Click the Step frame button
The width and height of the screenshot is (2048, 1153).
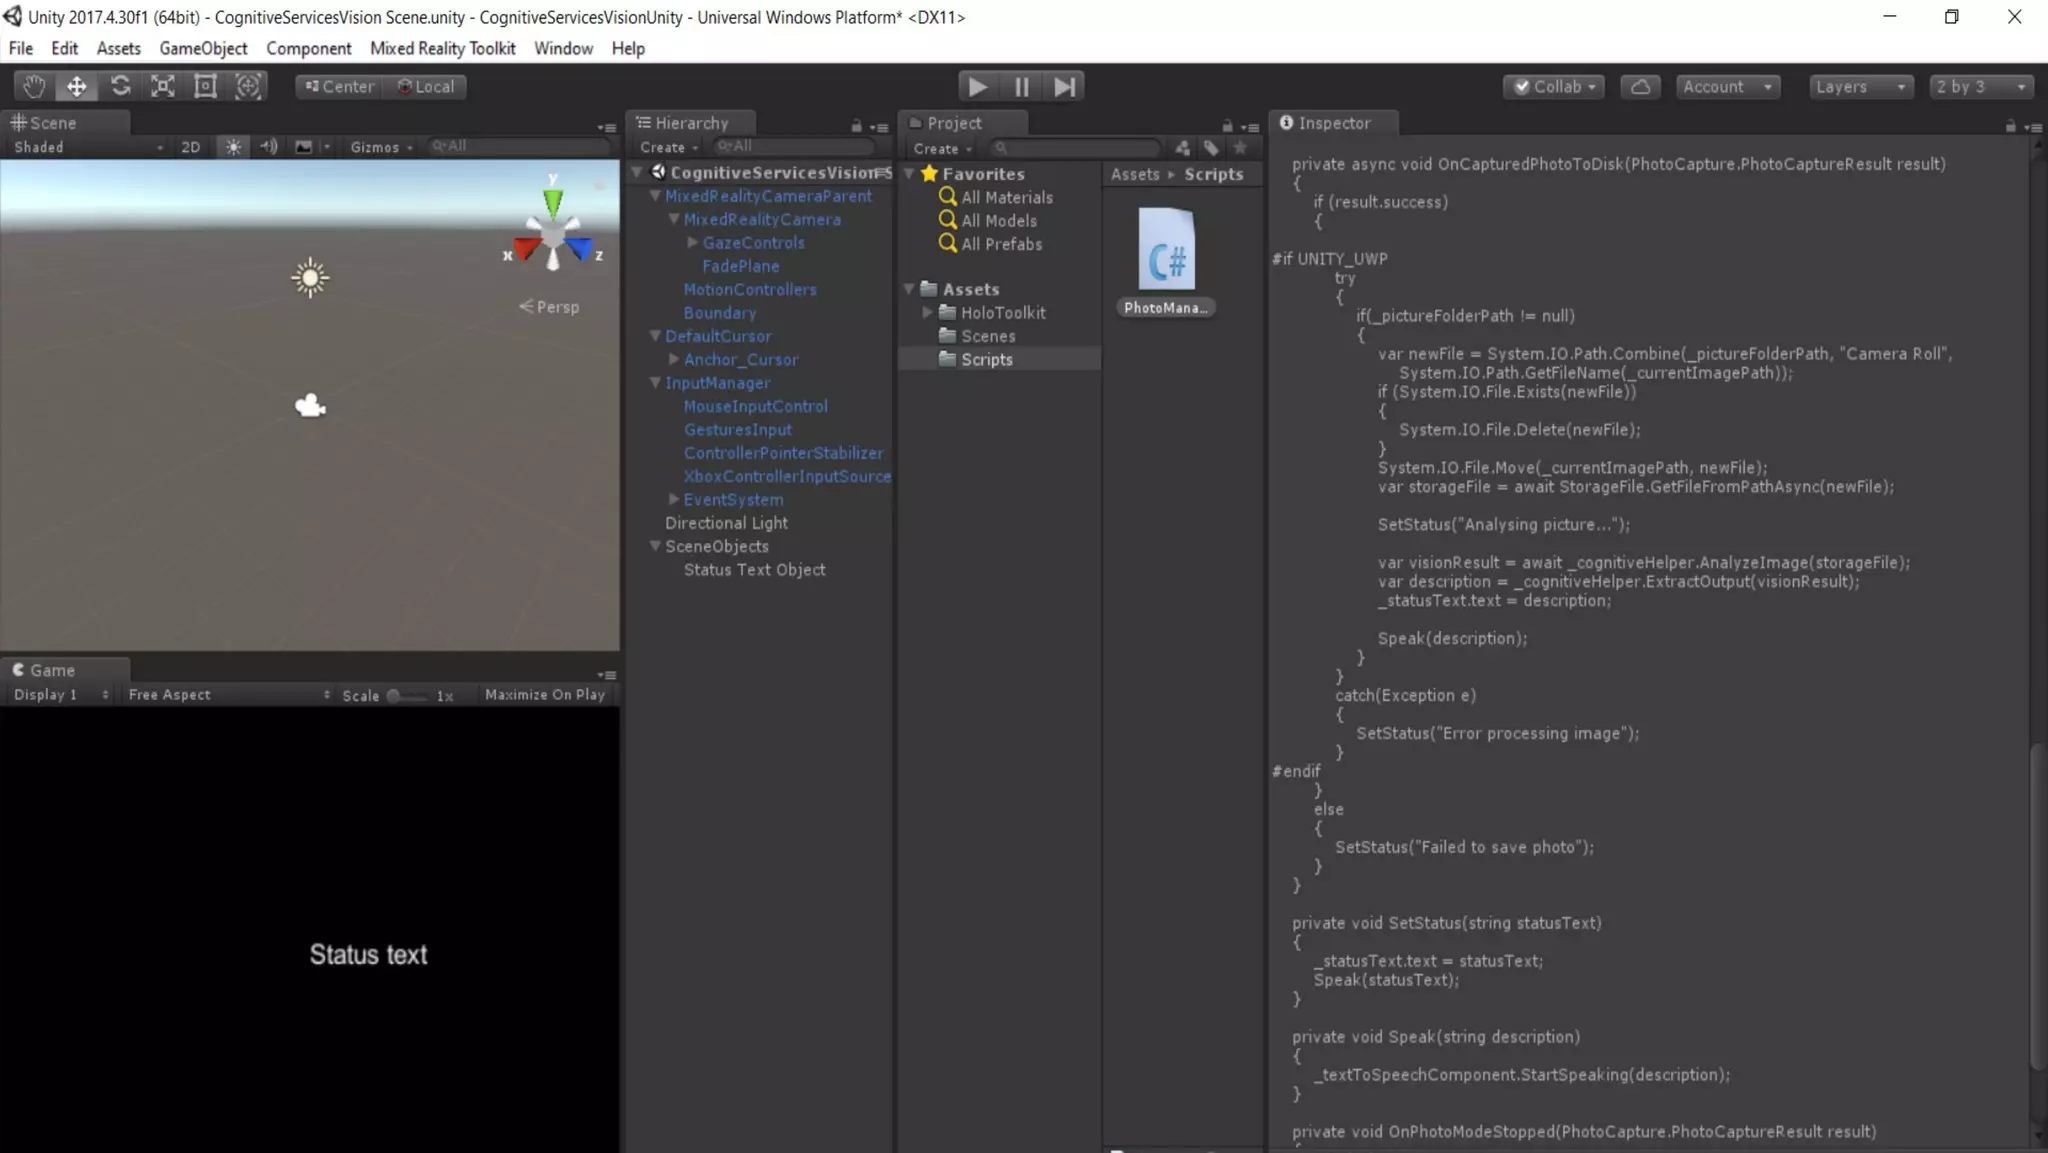click(x=1064, y=86)
